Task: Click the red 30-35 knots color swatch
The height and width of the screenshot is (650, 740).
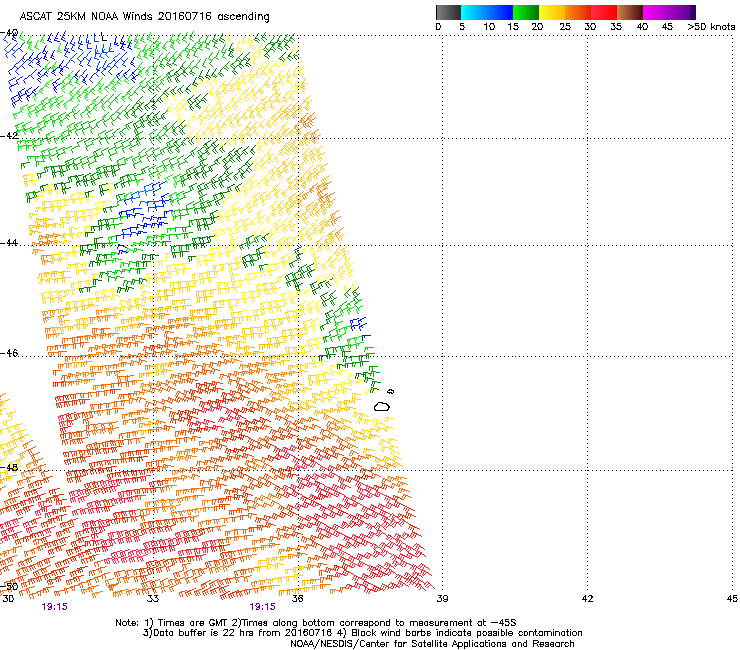Action: 604,12
